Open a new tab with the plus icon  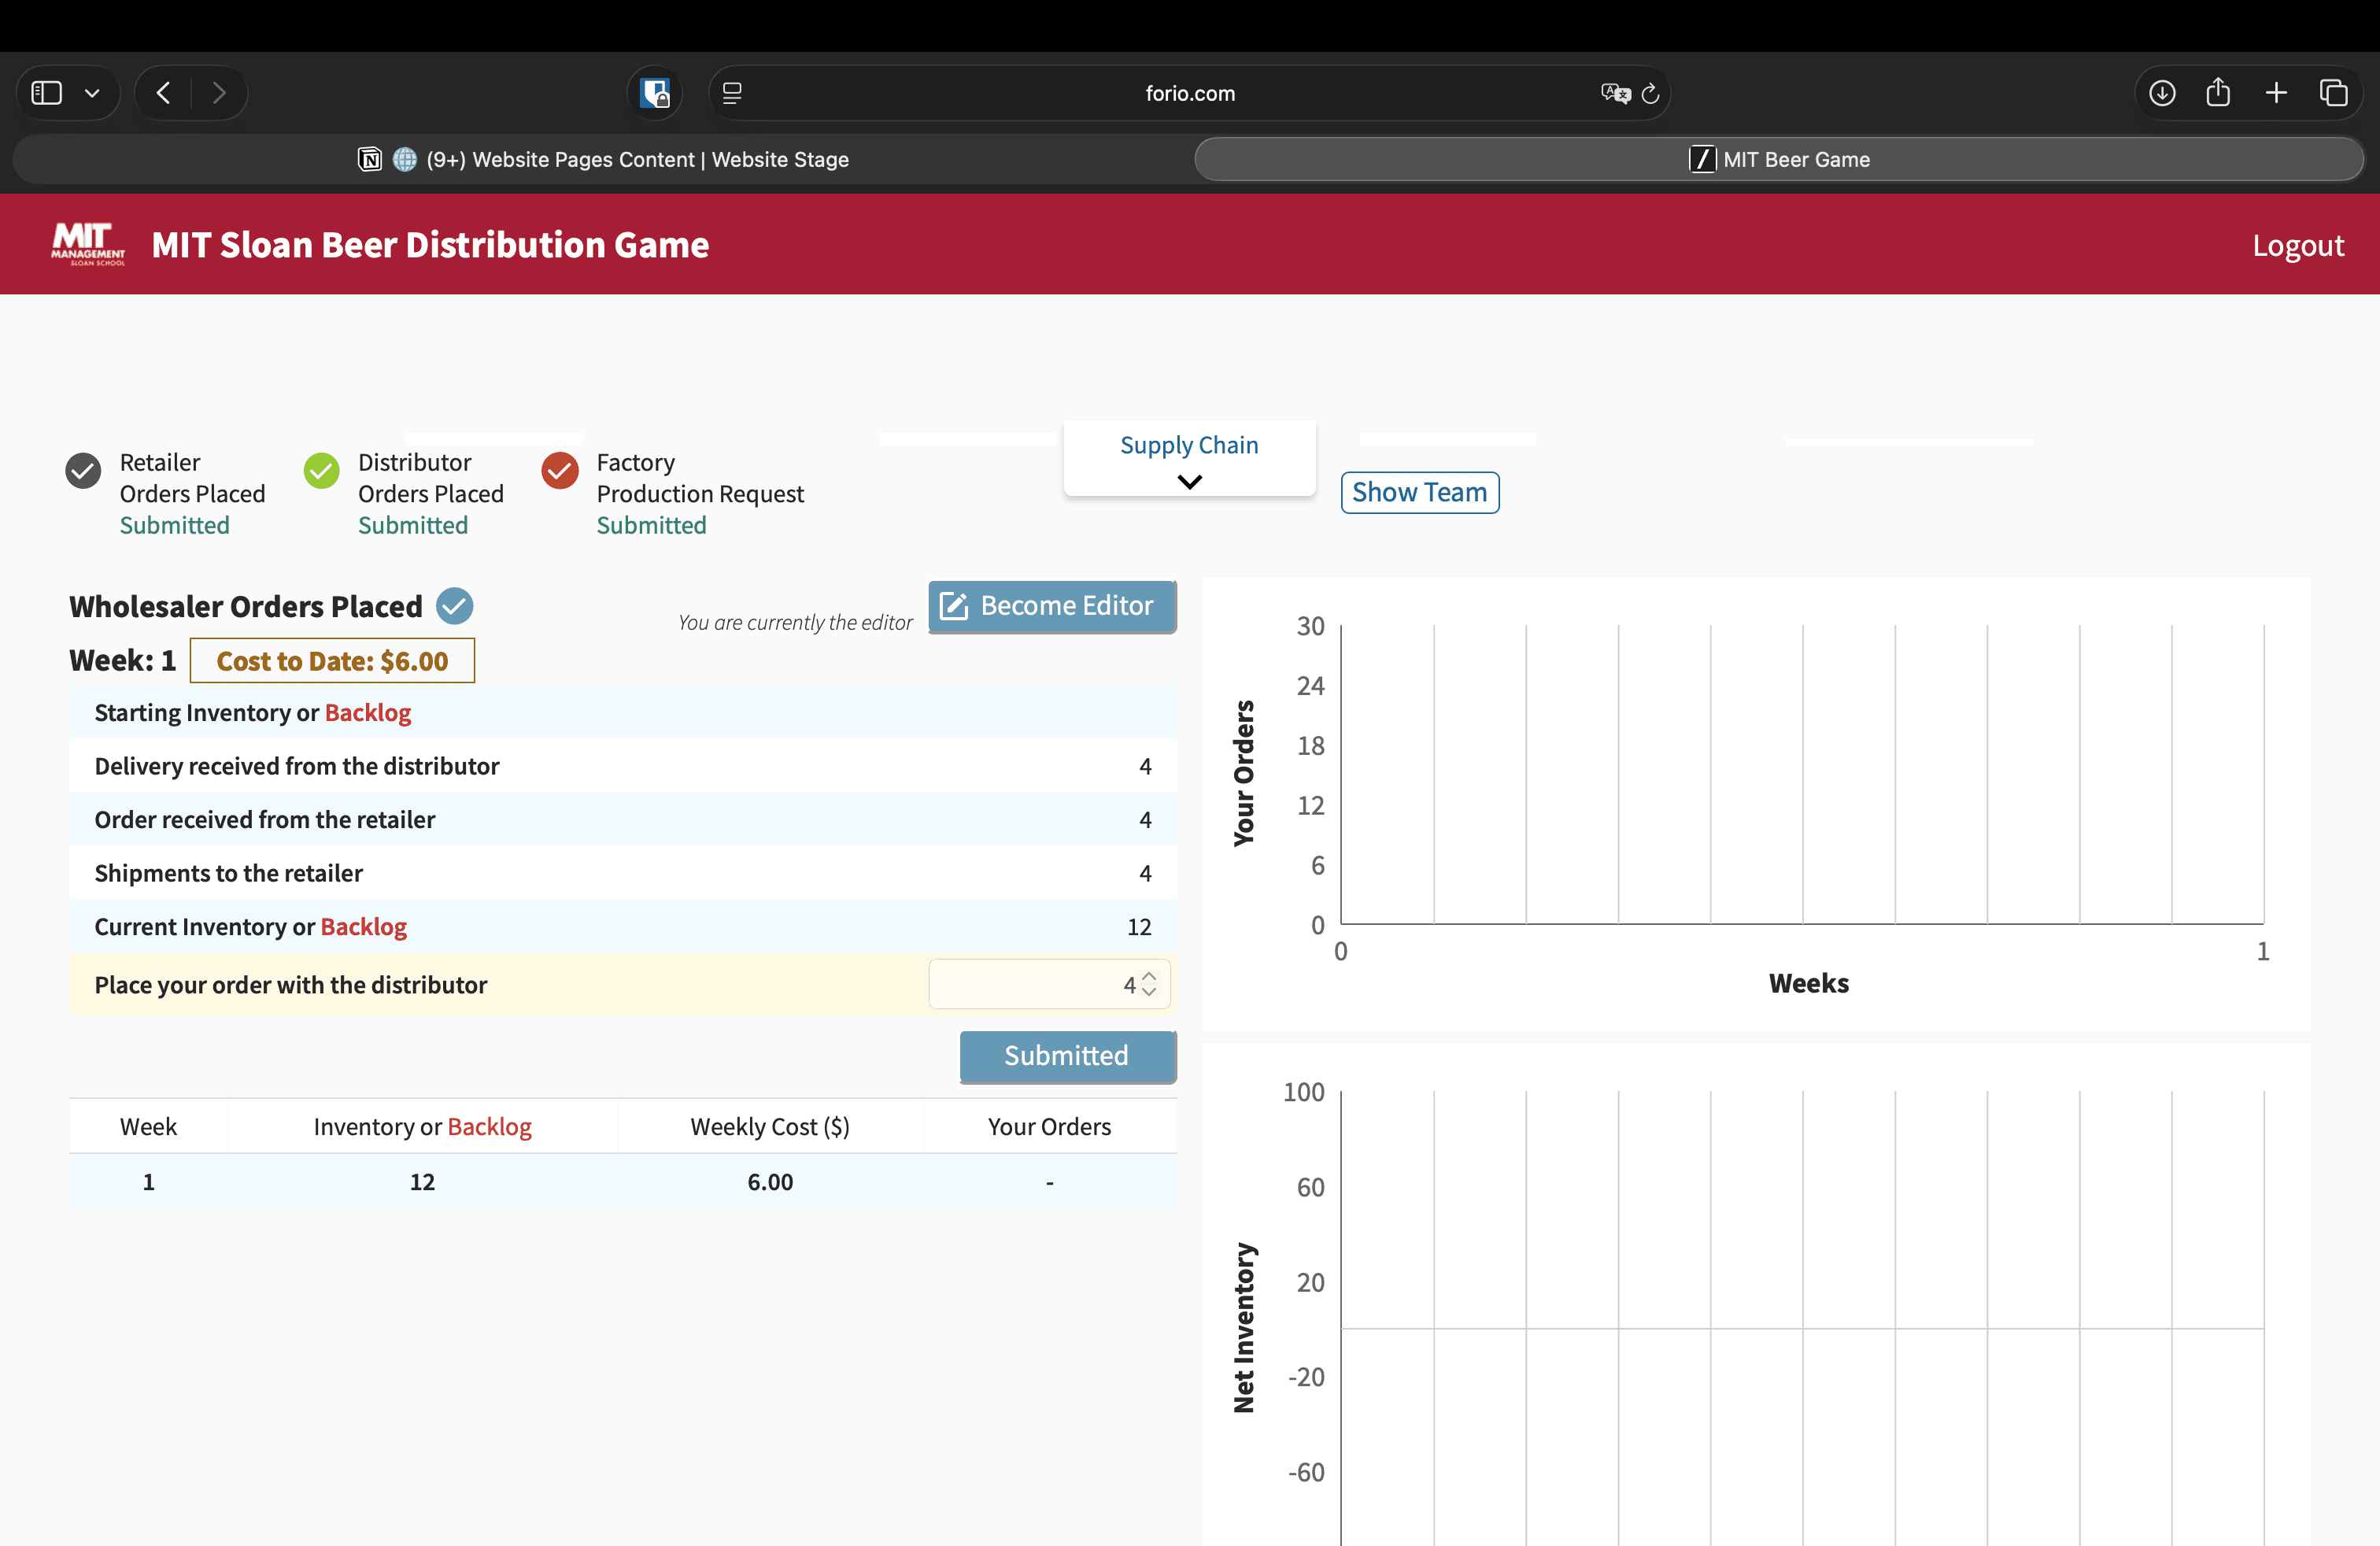2276,93
